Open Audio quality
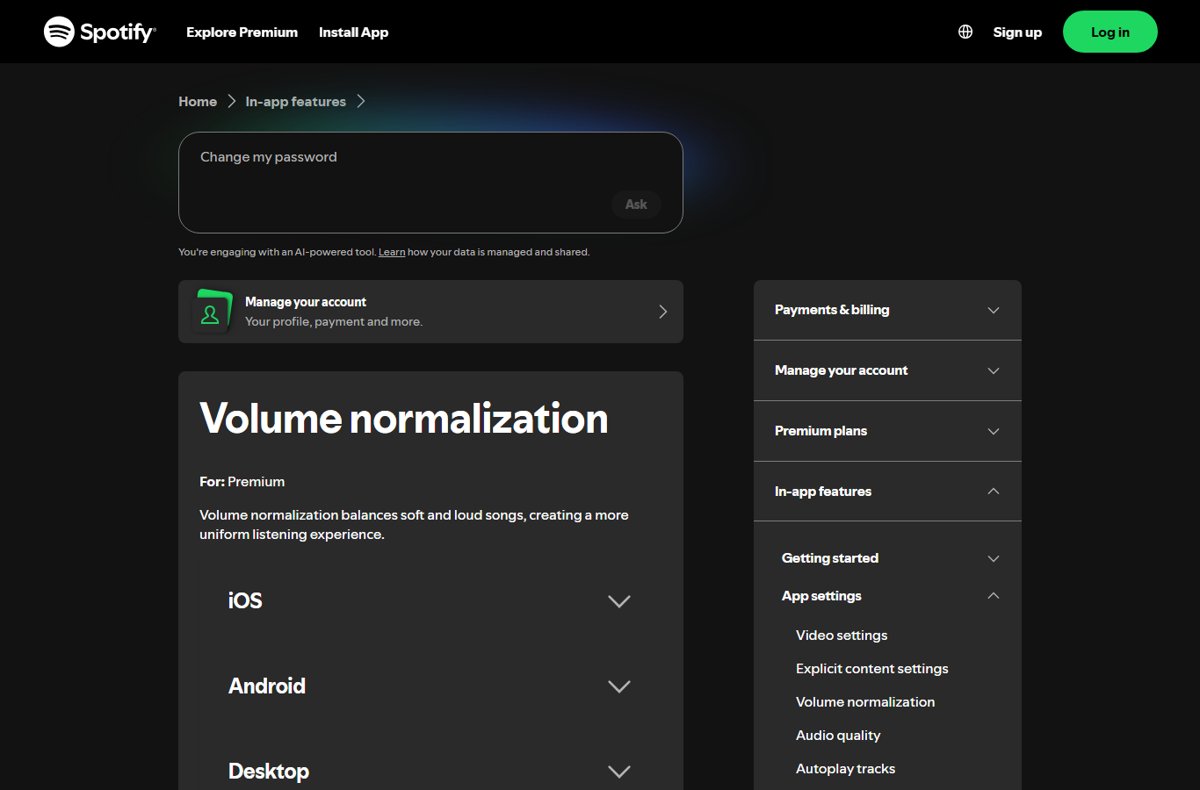The image size is (1200, 790). coord(838,735)
